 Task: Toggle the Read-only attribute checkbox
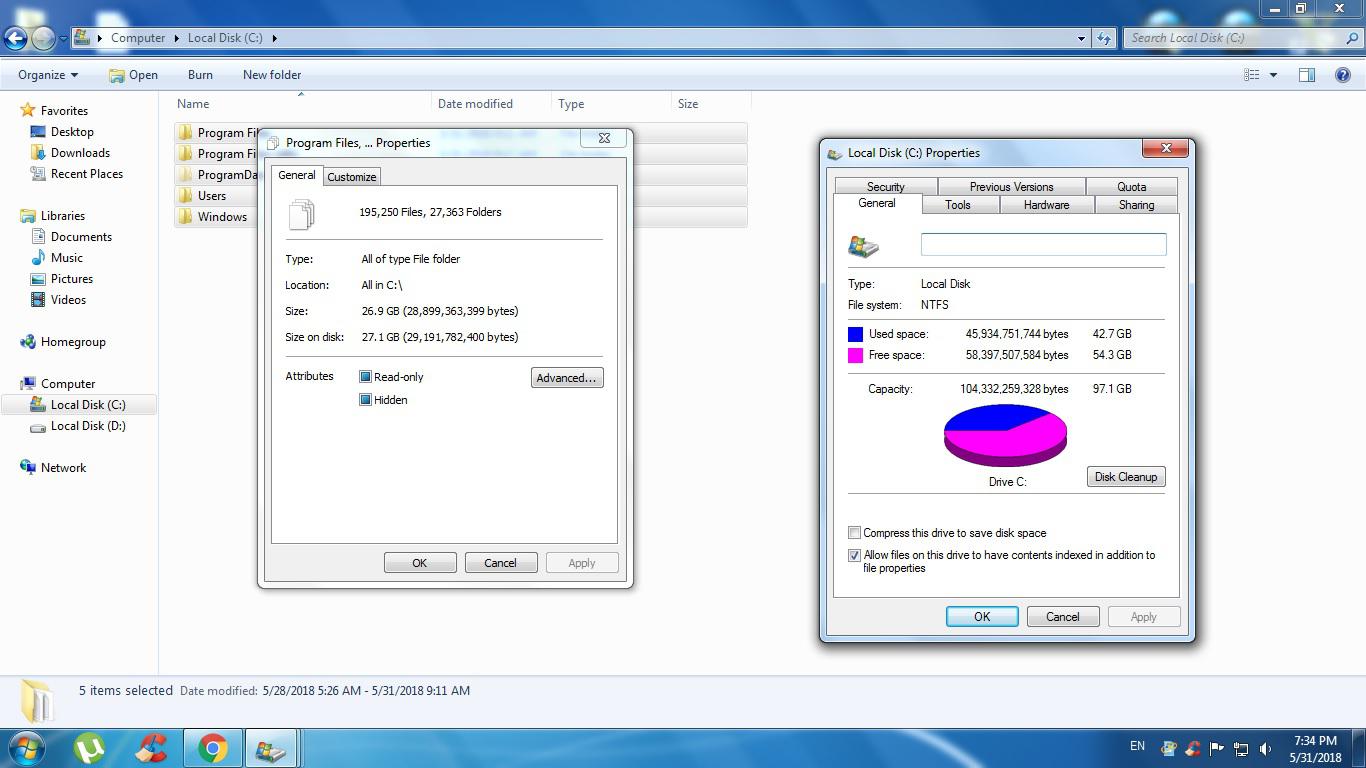point(366,377)
